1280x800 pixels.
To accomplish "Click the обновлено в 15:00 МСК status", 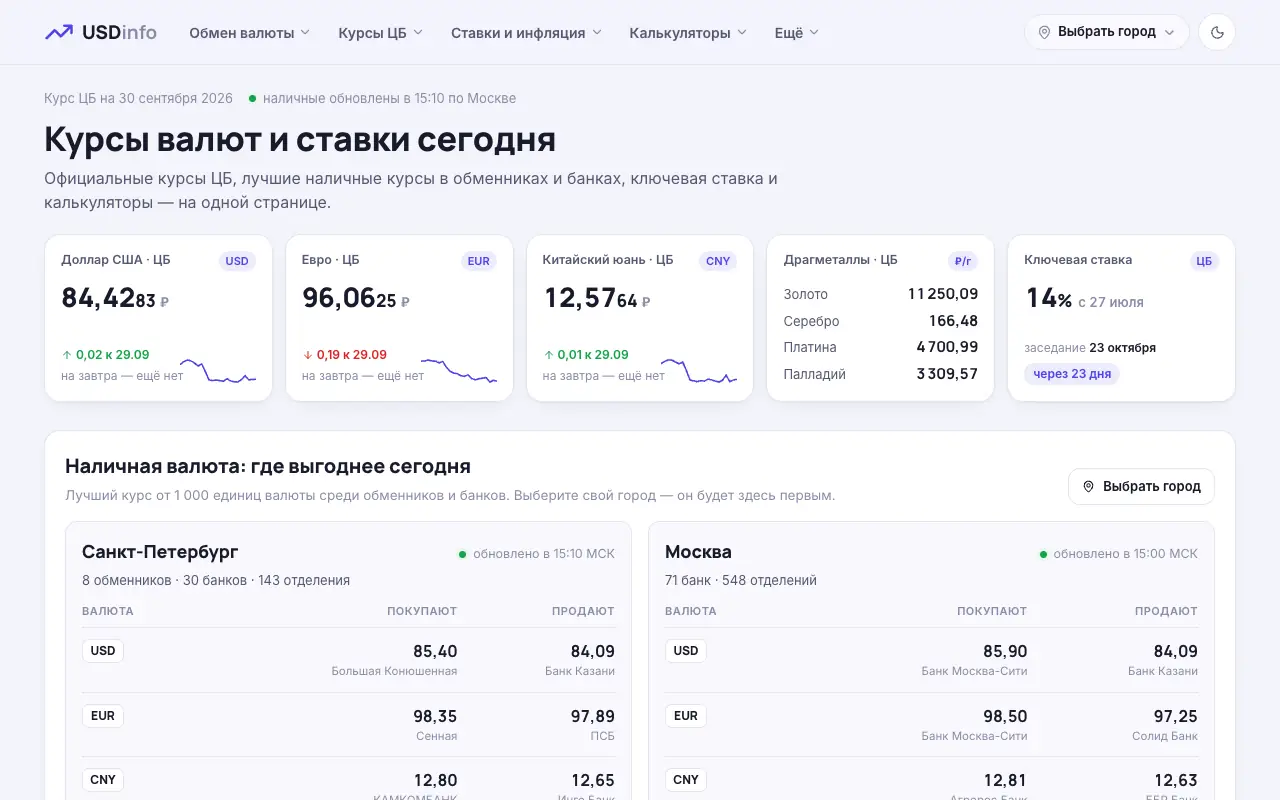I will pos(1118,554).
